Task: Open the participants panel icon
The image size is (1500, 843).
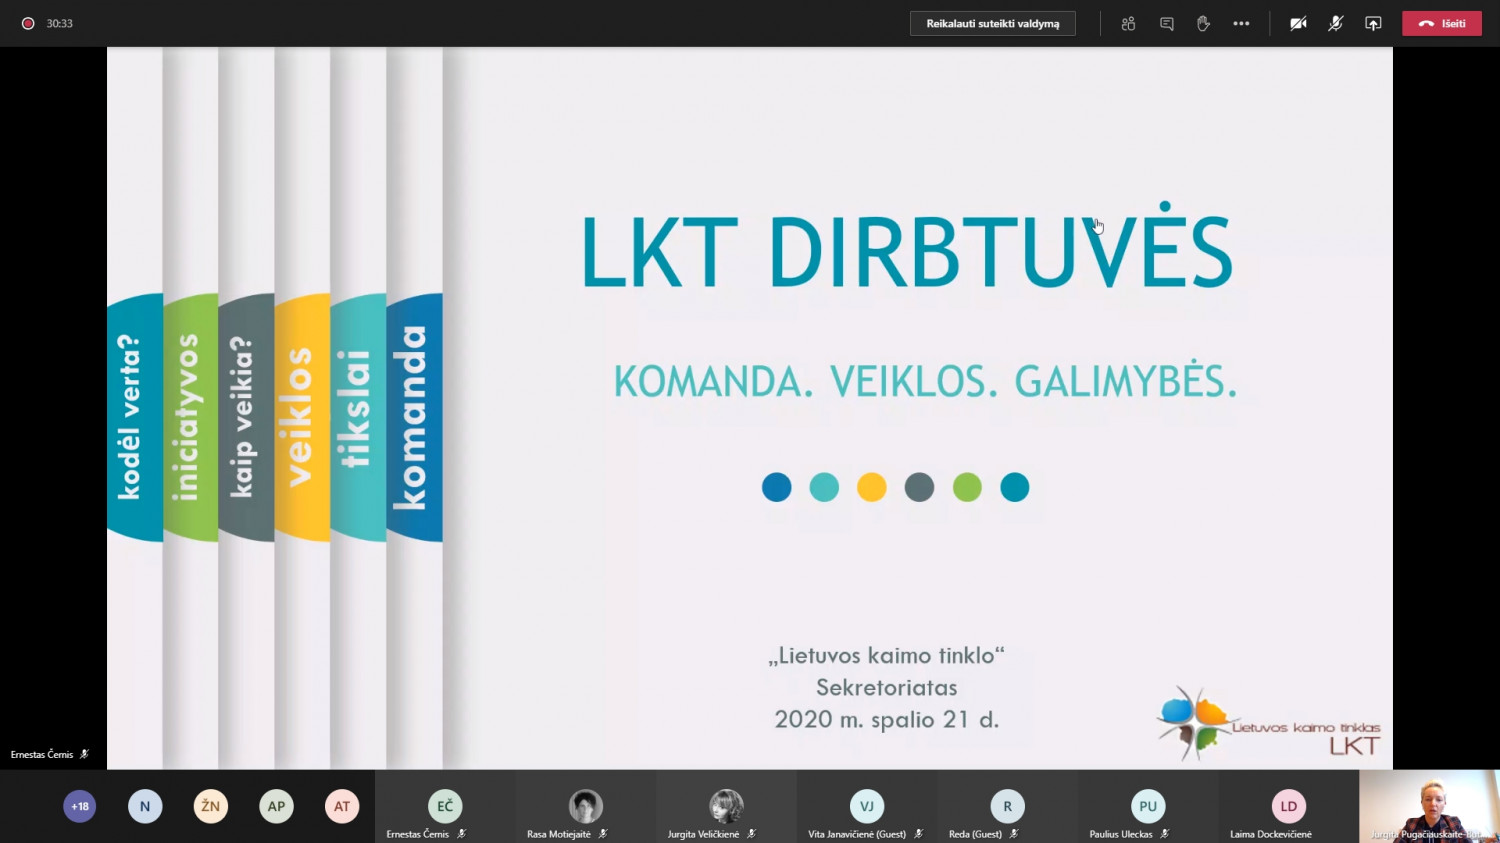Action: [1128, 24]
